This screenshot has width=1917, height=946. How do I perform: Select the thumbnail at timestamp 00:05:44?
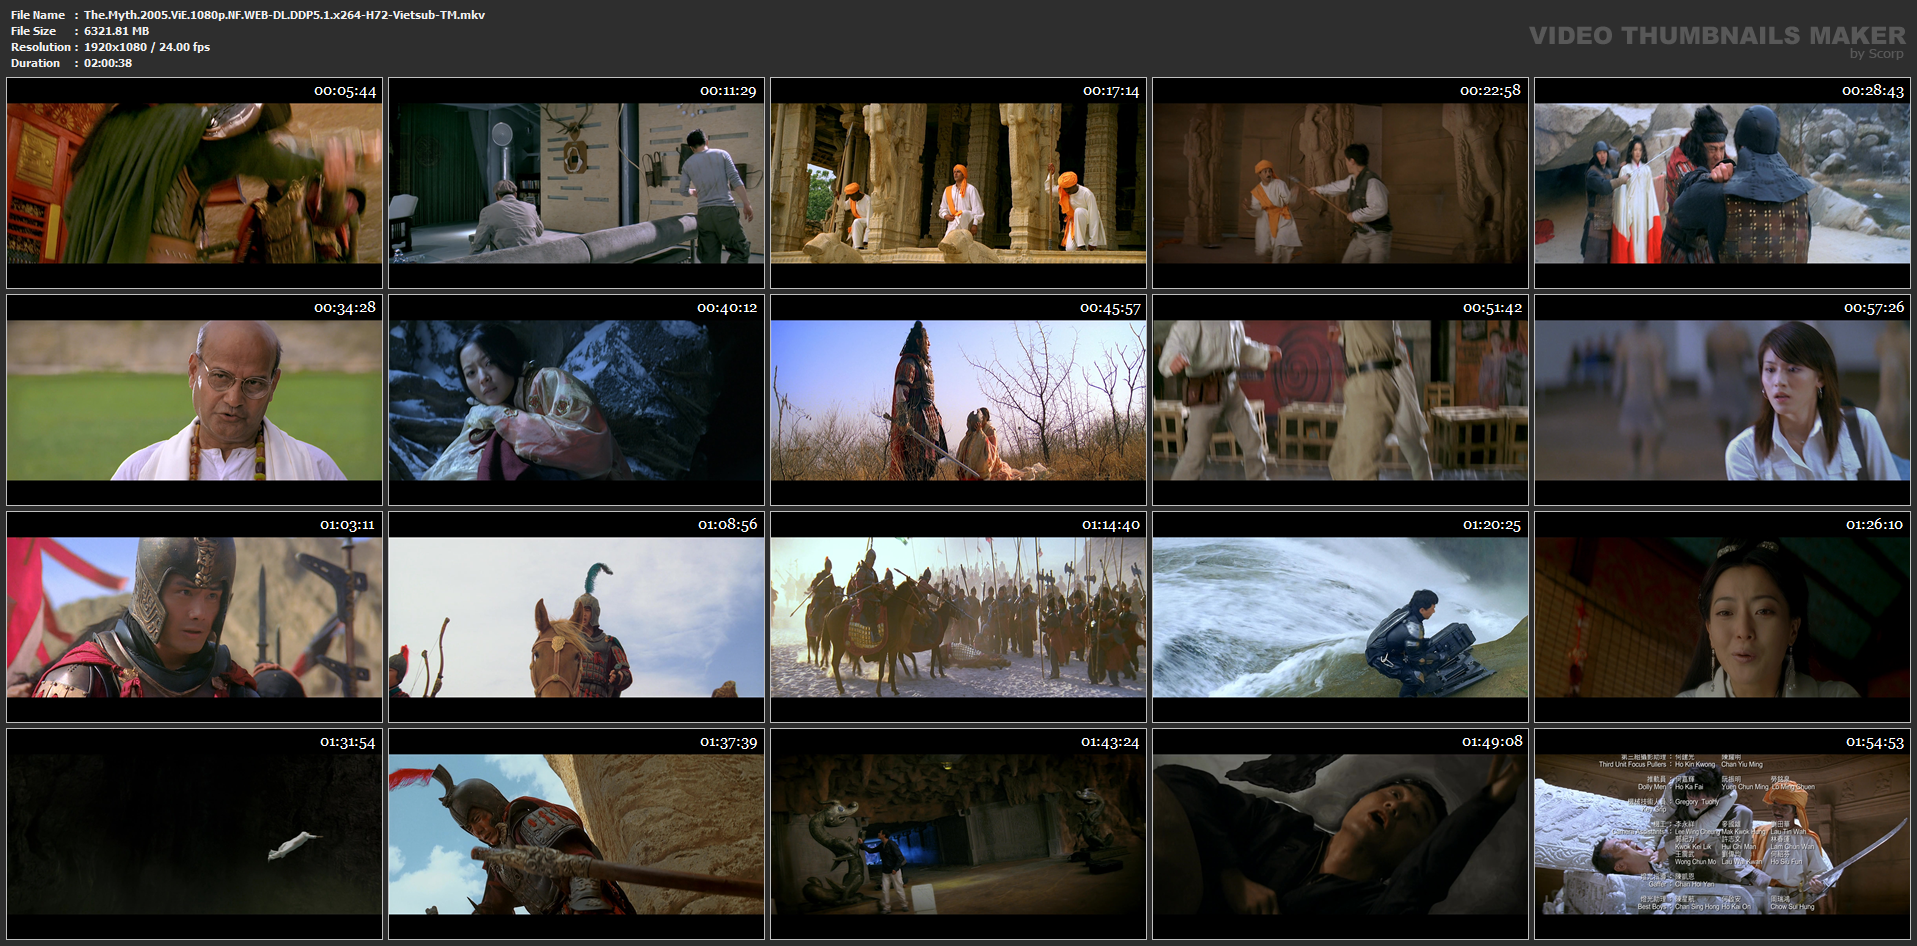point(195,183)
